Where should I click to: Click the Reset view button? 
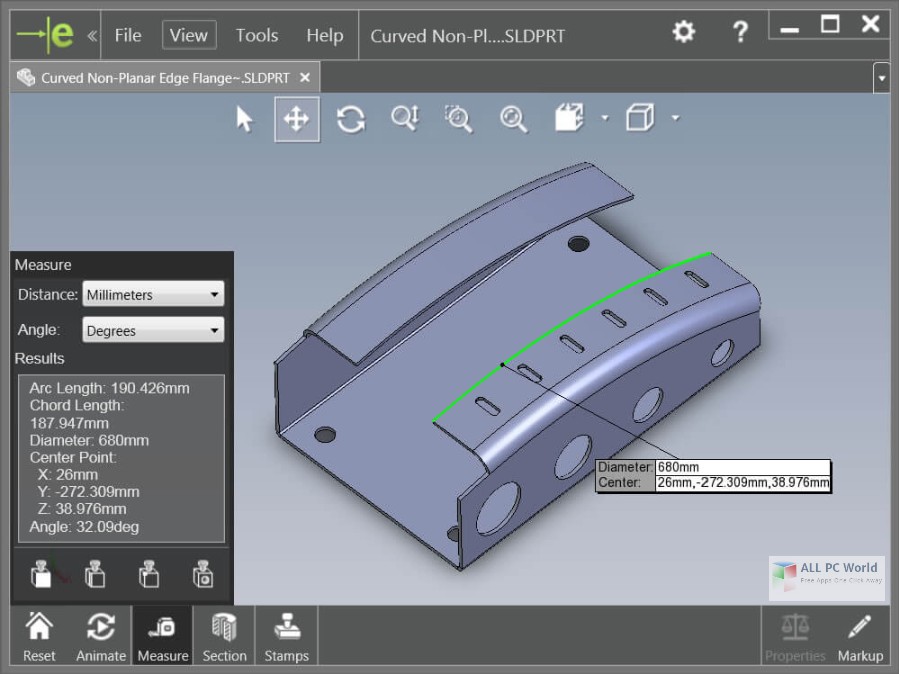point(39,634)
